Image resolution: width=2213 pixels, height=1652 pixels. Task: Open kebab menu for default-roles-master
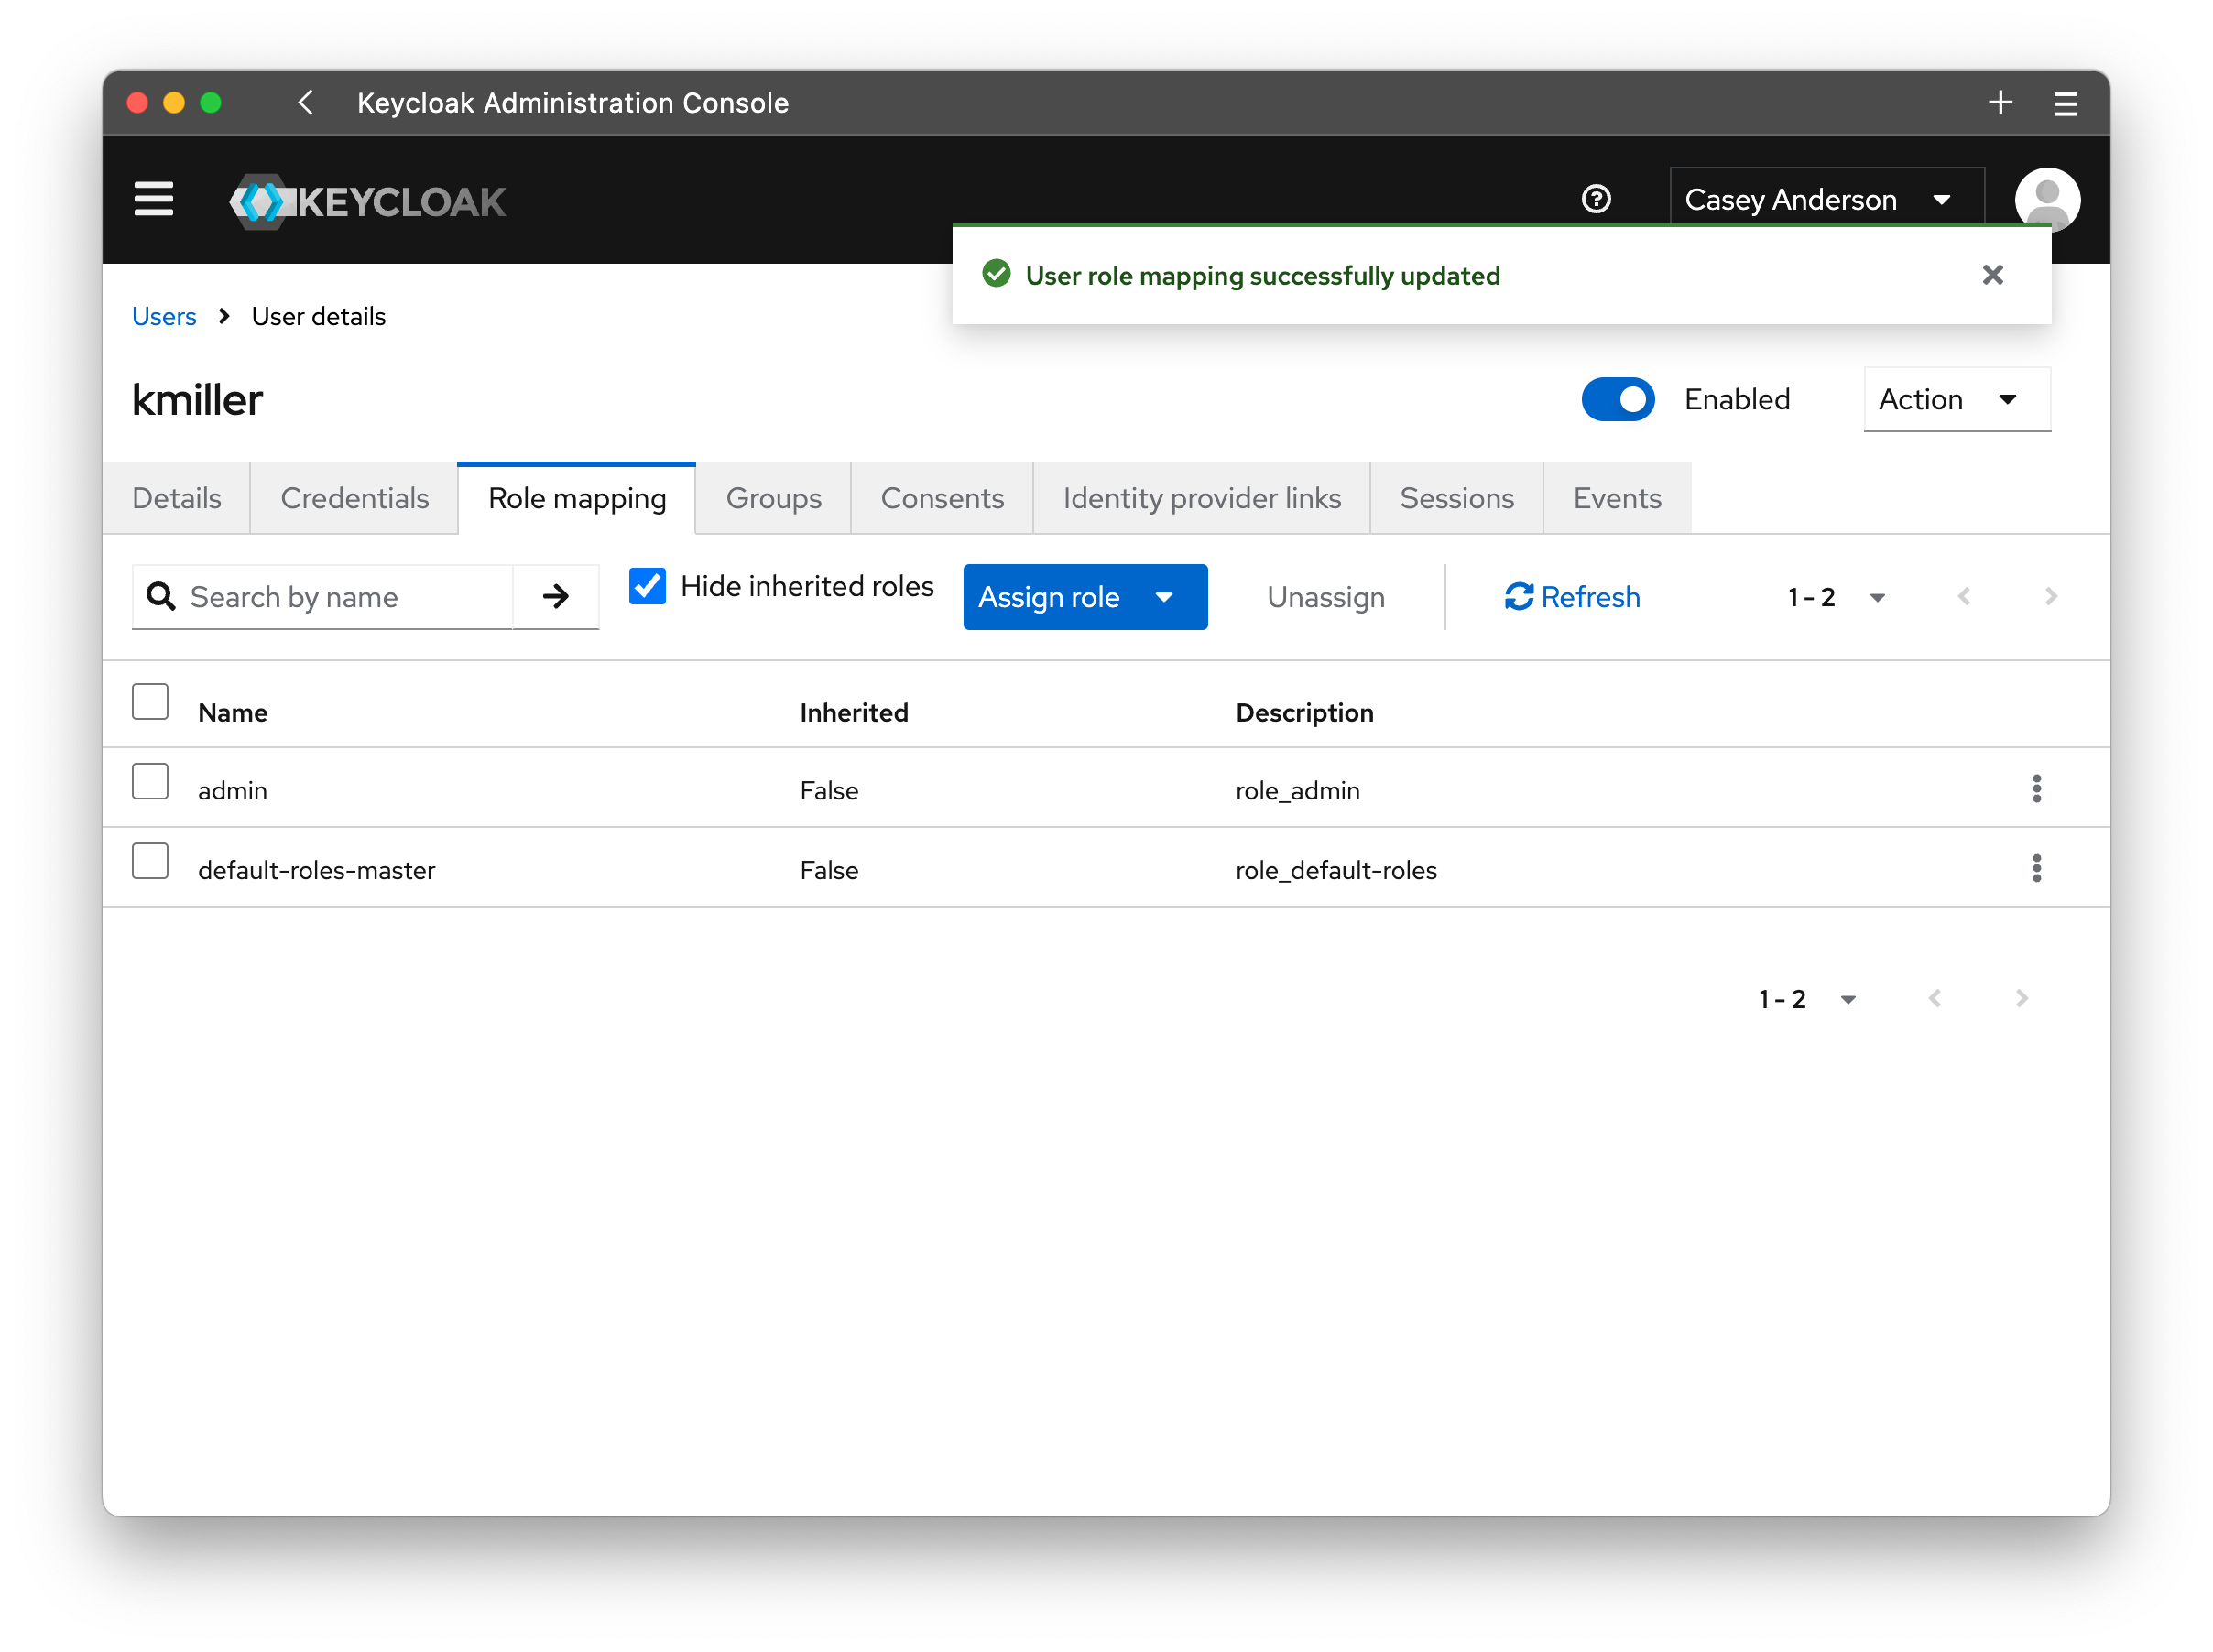pyautogui.click(x=2036, y=868)
